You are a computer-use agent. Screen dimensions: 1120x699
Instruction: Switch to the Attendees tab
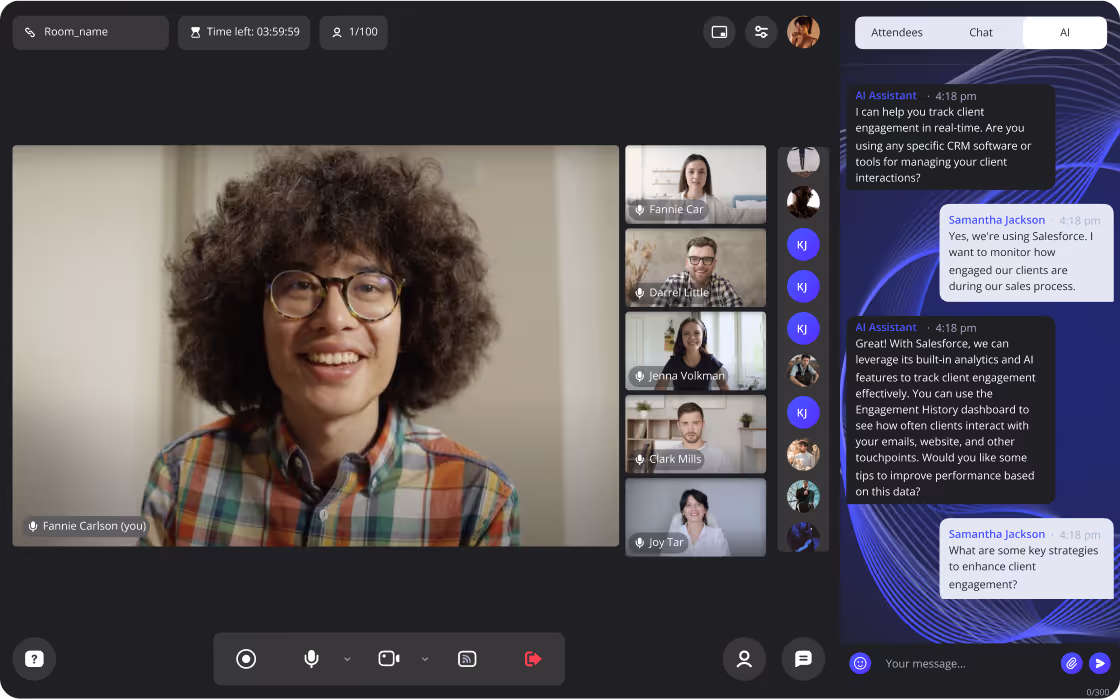coord(896,33)
